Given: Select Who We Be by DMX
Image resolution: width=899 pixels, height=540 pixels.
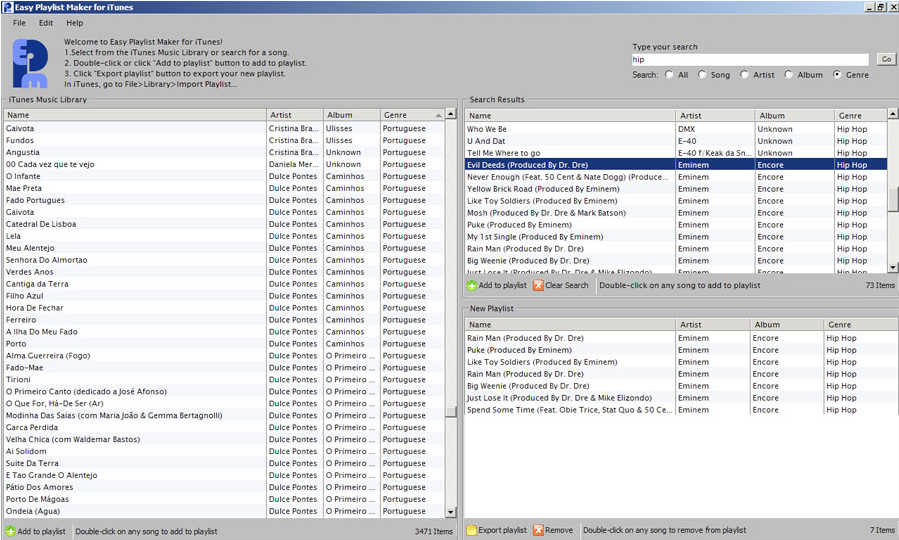Looking at the screenshot, I should [675, 129].
